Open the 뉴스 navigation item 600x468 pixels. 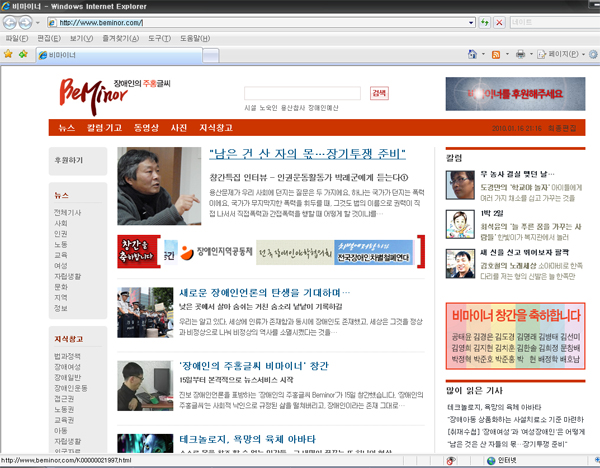point(67,128)
